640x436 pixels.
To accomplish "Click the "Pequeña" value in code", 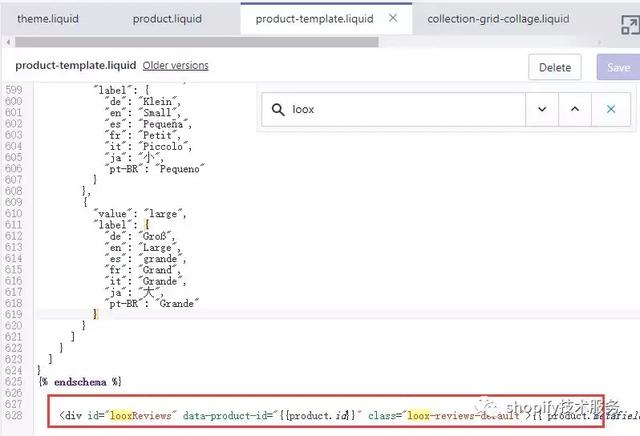I will (164, 123).
